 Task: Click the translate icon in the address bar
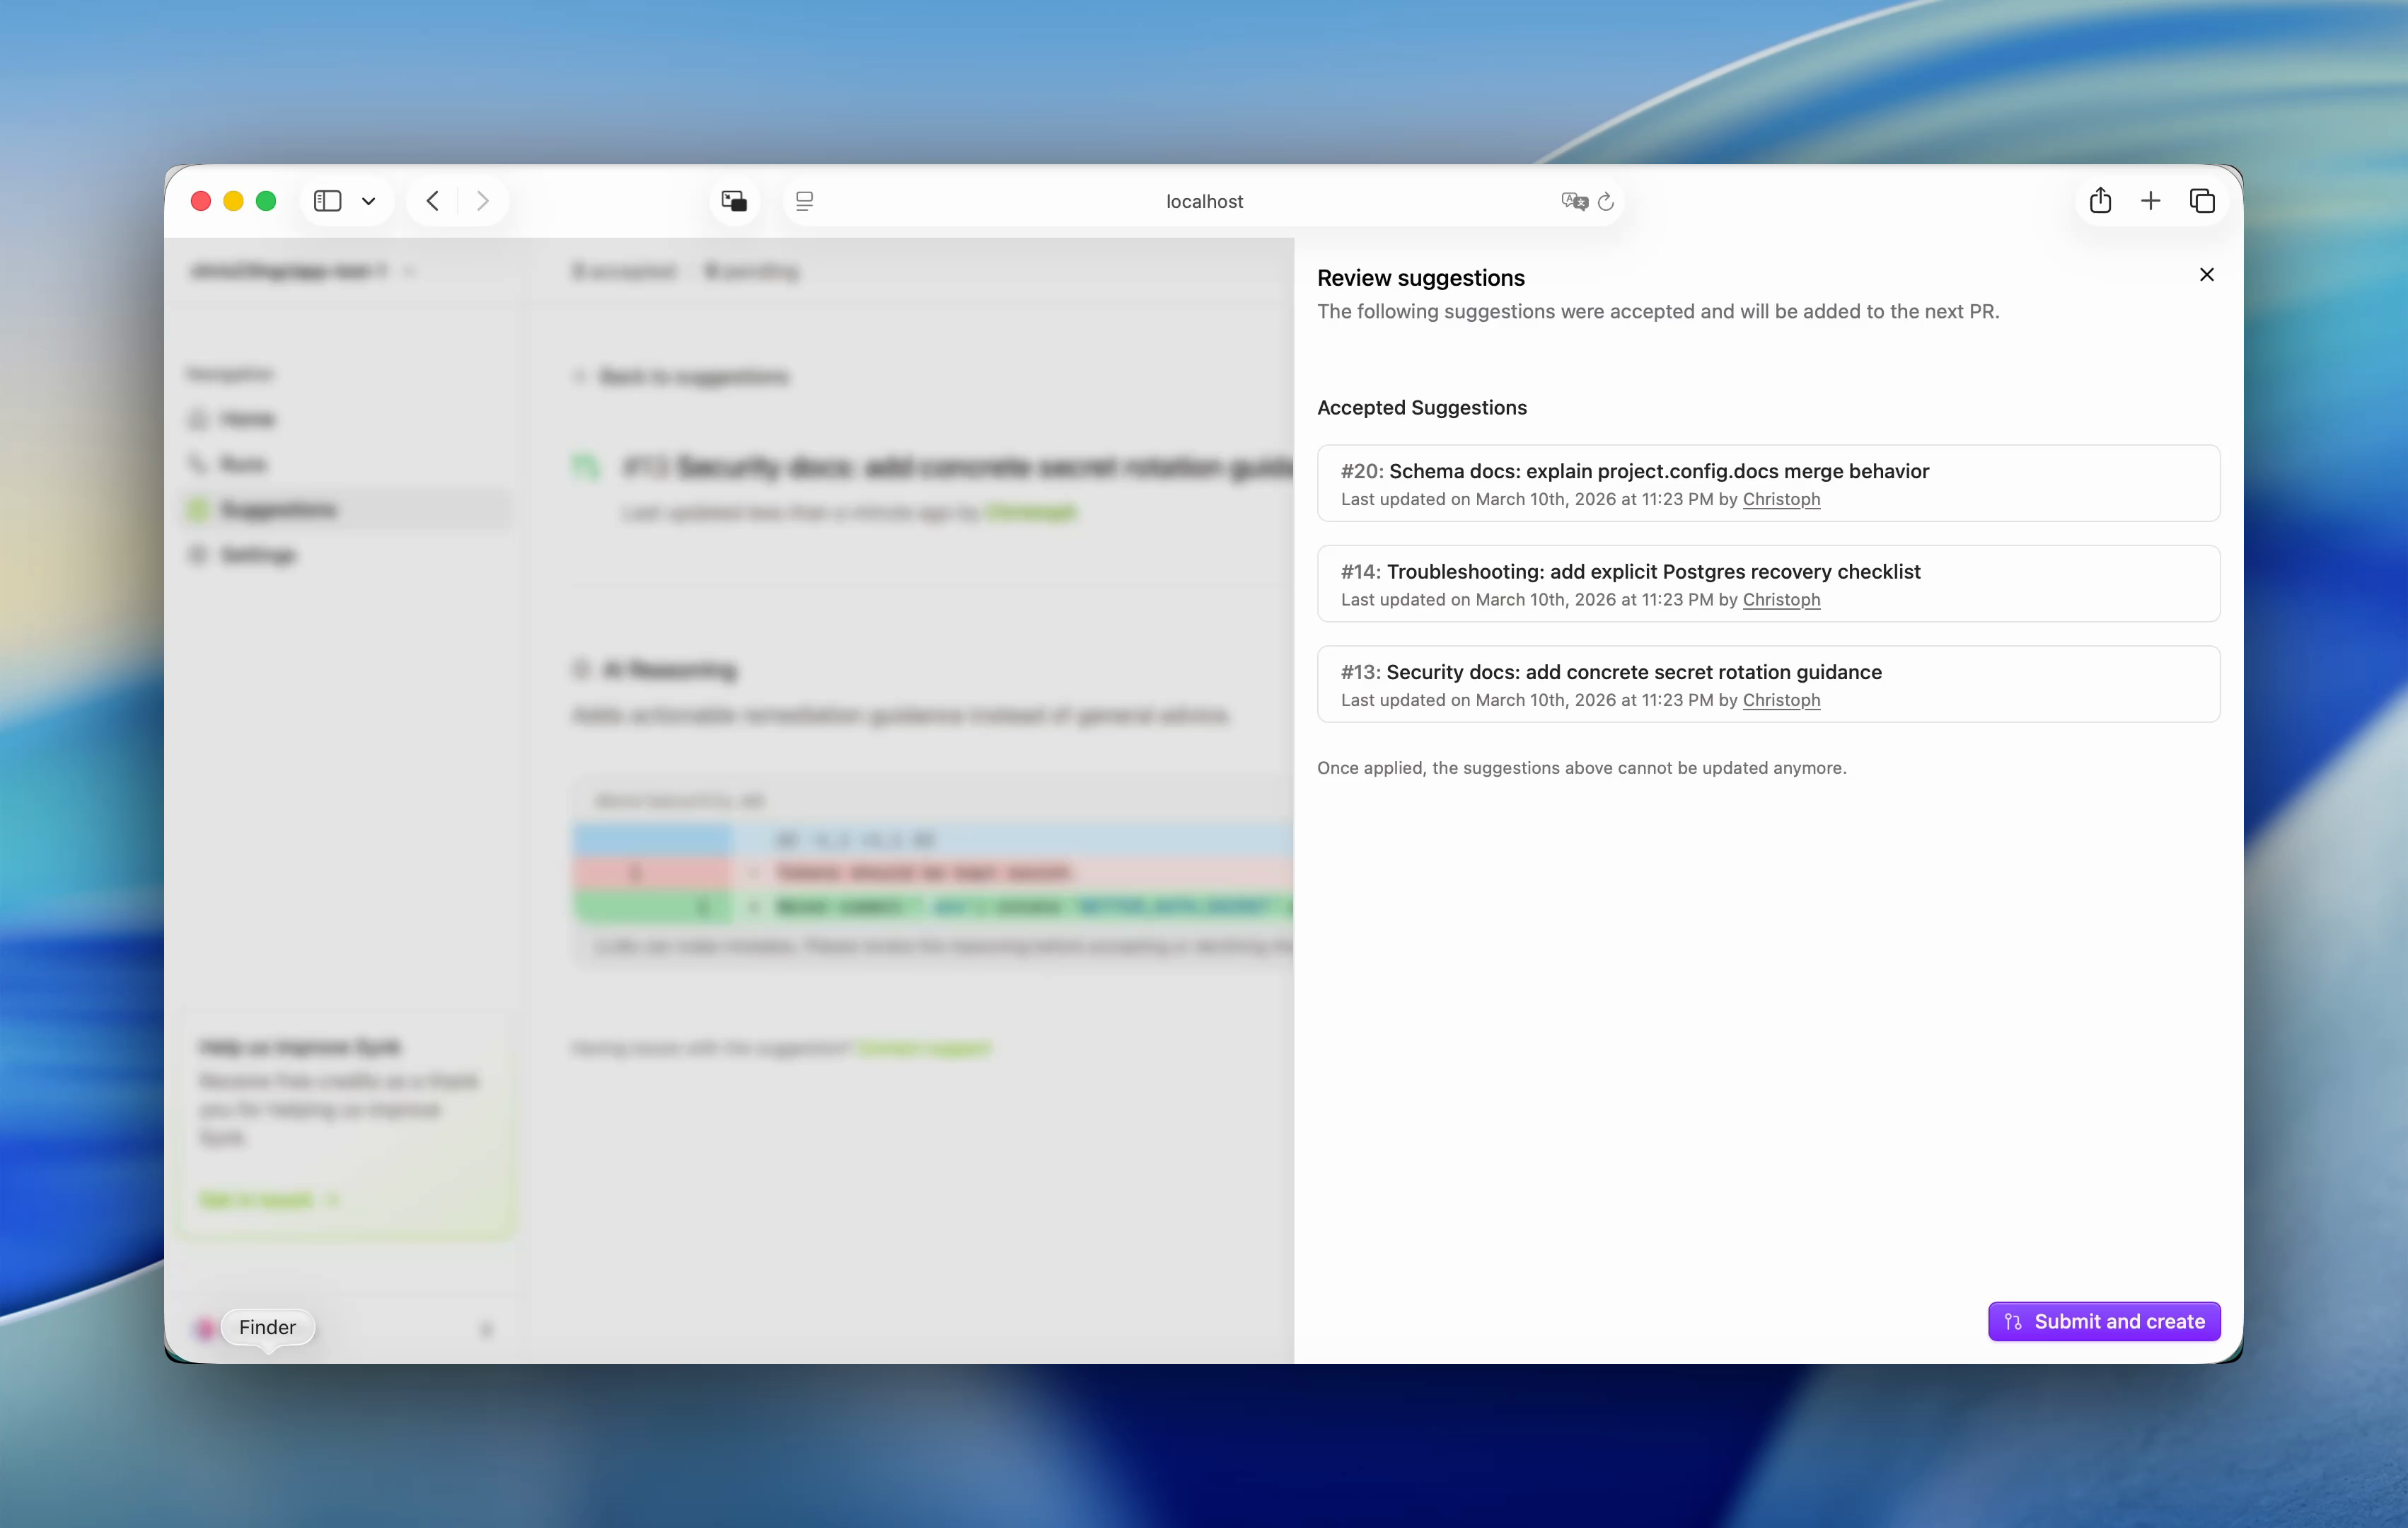point(1573,200)
